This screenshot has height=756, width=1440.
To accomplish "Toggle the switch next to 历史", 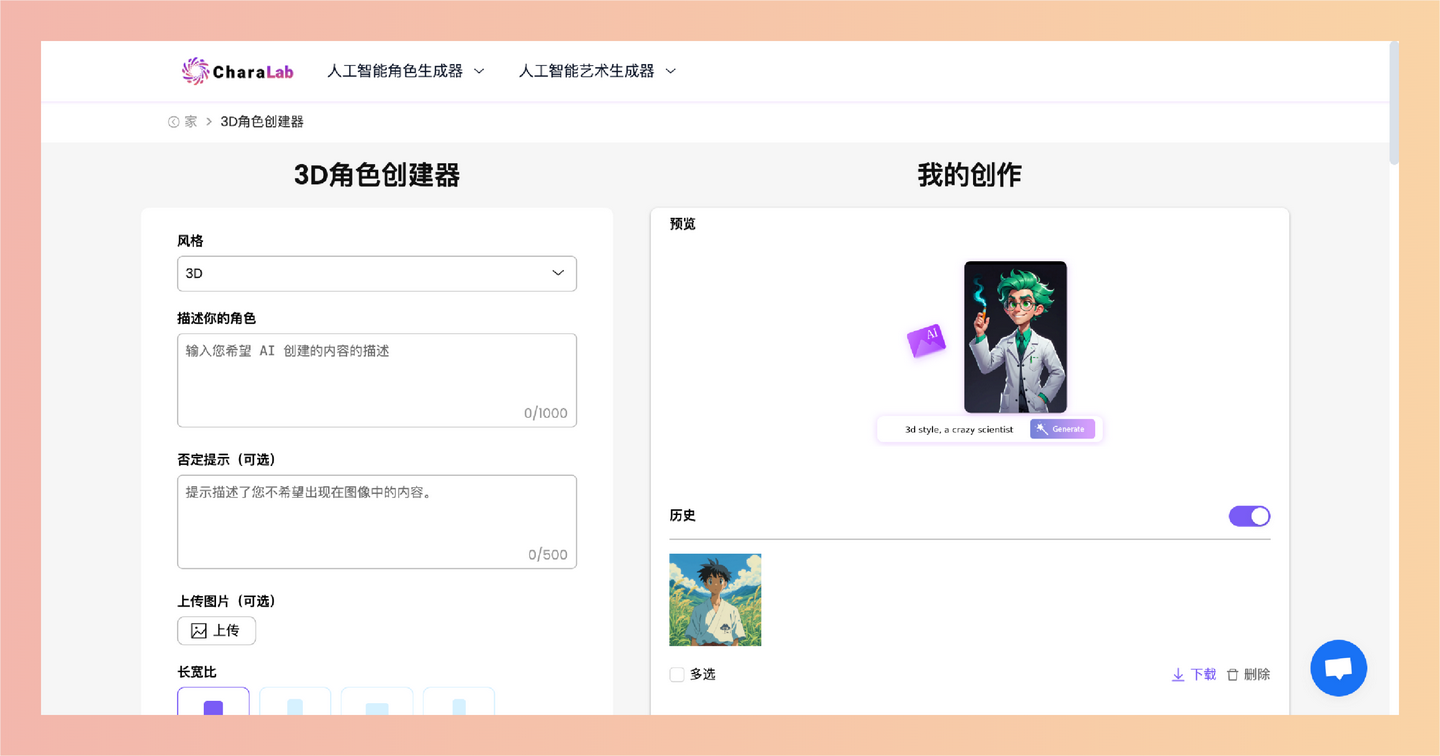I will pos(1249,515).
